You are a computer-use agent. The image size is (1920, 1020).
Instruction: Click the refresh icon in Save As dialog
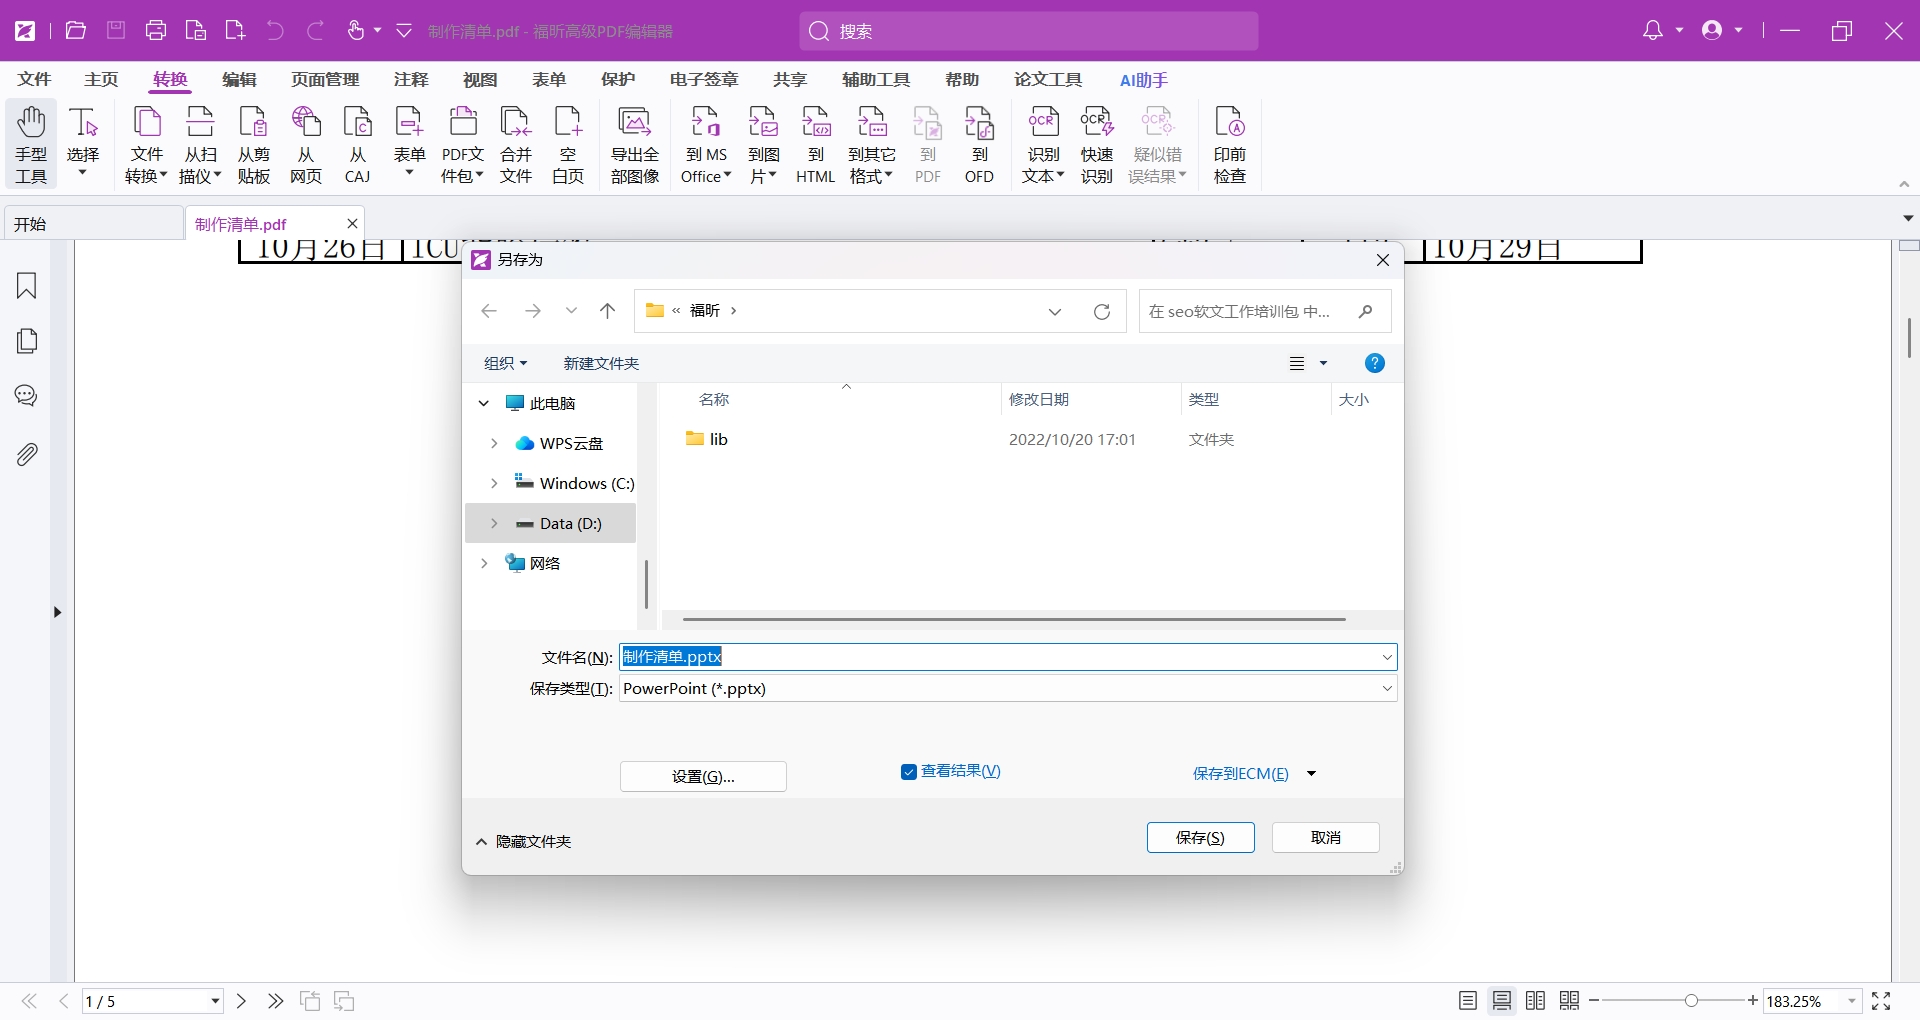point(1102,312)
